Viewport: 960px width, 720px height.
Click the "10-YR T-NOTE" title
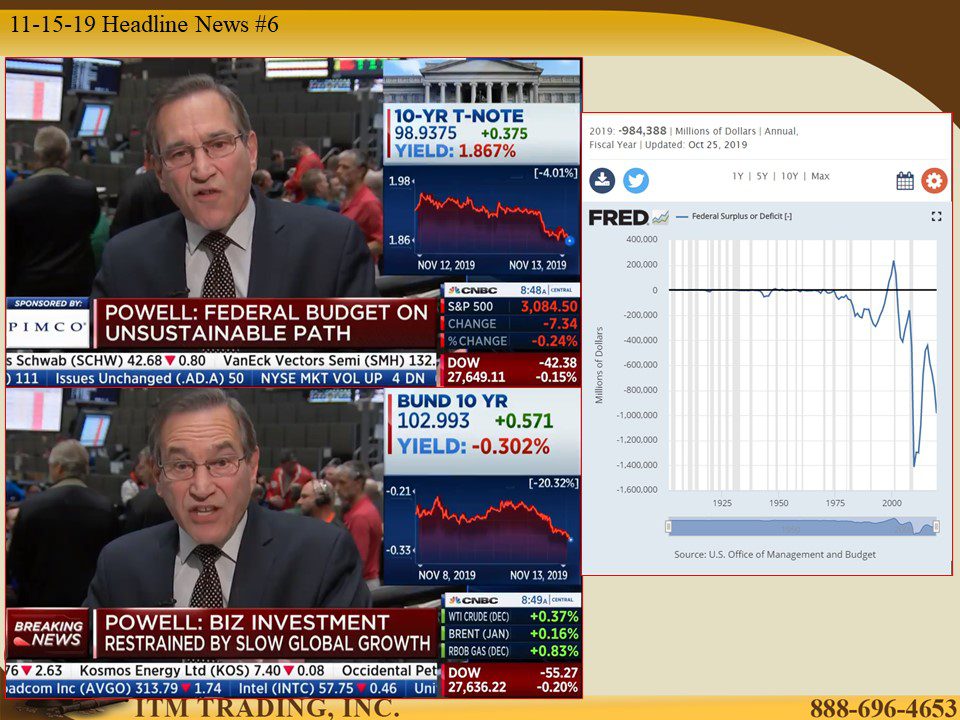(x=459, y=116)
